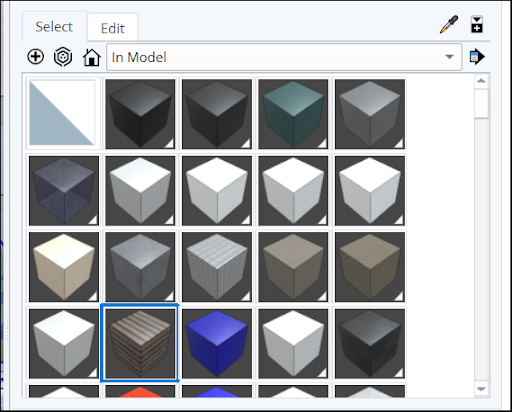
Task: Select the default material diagonal swatch
Action: [63, 114]
